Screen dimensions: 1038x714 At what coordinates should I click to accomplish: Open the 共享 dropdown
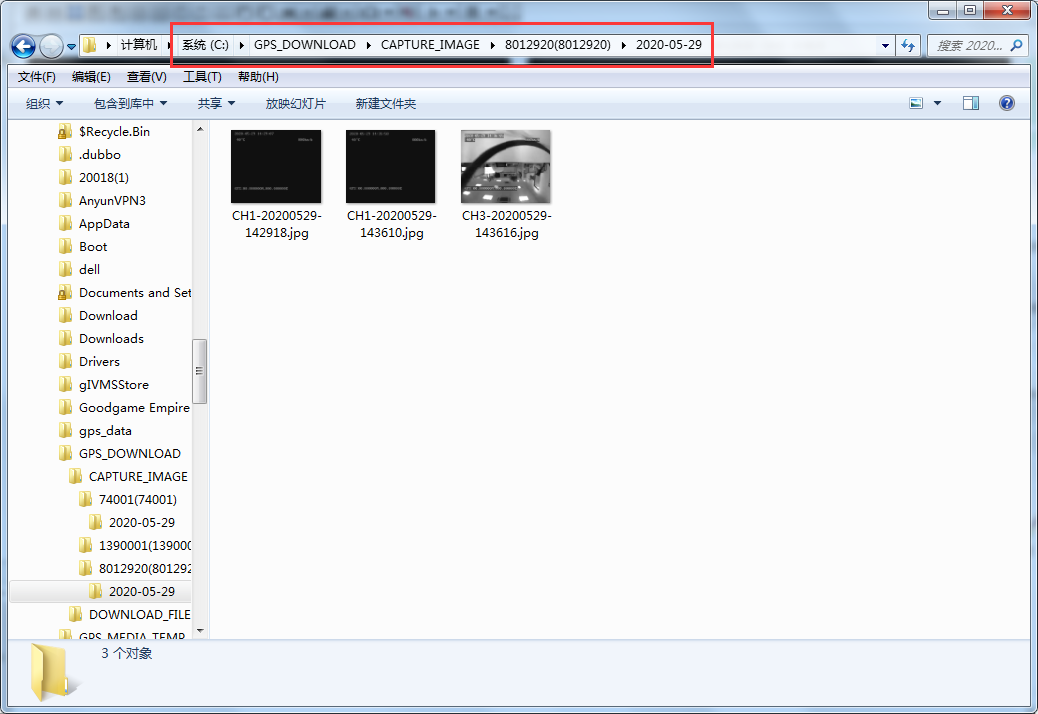(x=216, y=103)
